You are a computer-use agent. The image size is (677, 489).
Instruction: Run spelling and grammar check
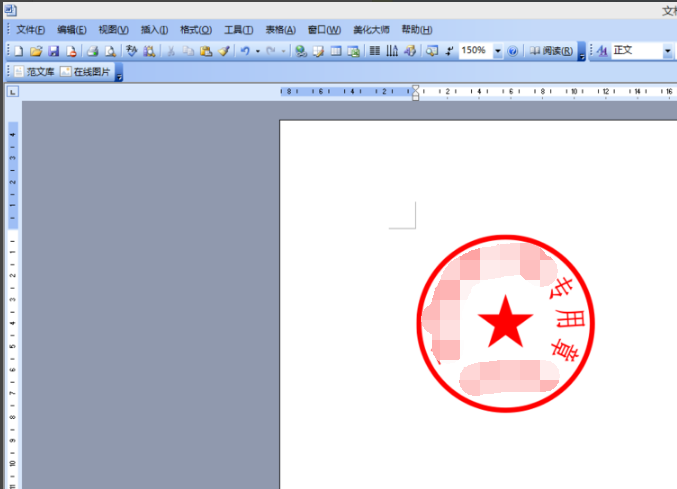pos(132,51)
